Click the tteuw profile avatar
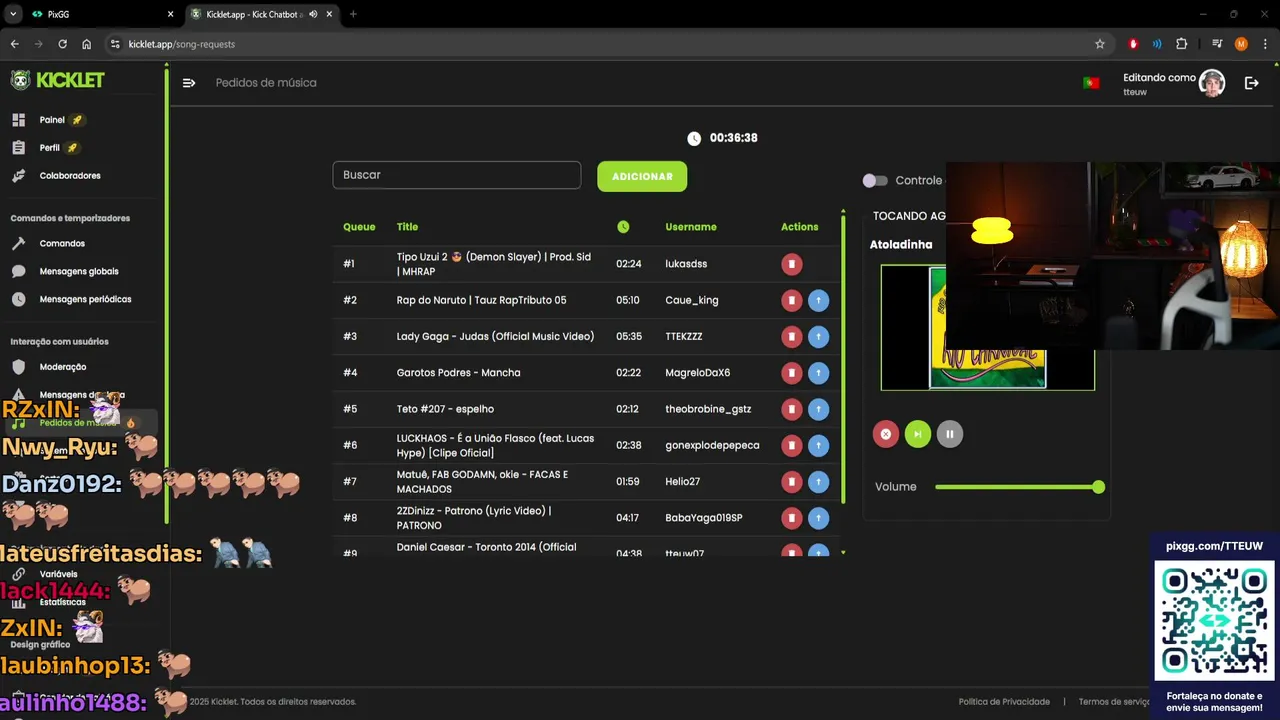The width and height of the screenshot is (1280, 720). [1212, 83]
